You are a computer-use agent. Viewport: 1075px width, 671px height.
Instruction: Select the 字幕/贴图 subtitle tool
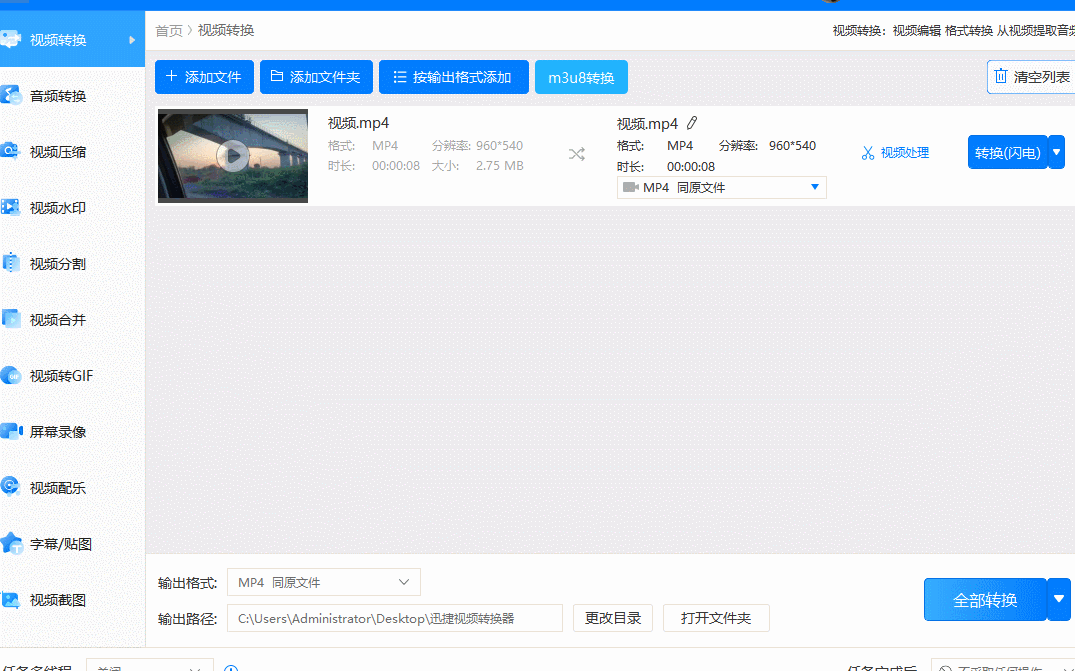coord(60,543)
